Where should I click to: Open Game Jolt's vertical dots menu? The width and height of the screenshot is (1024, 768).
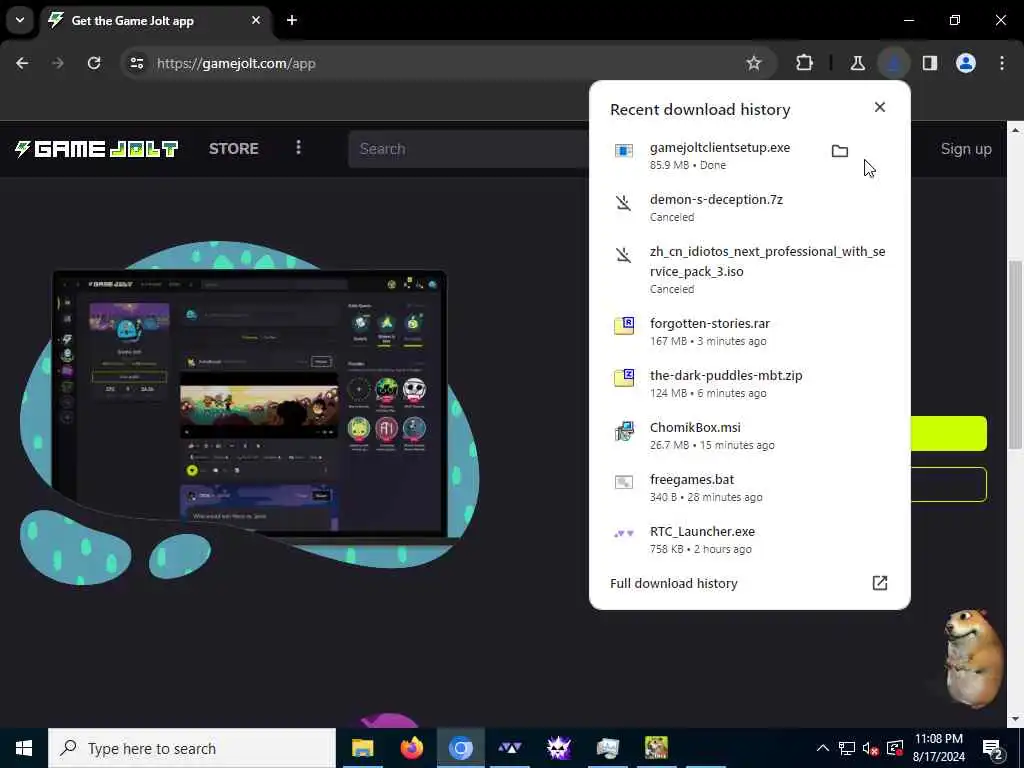pyautogui.click(x=298, y=148)
